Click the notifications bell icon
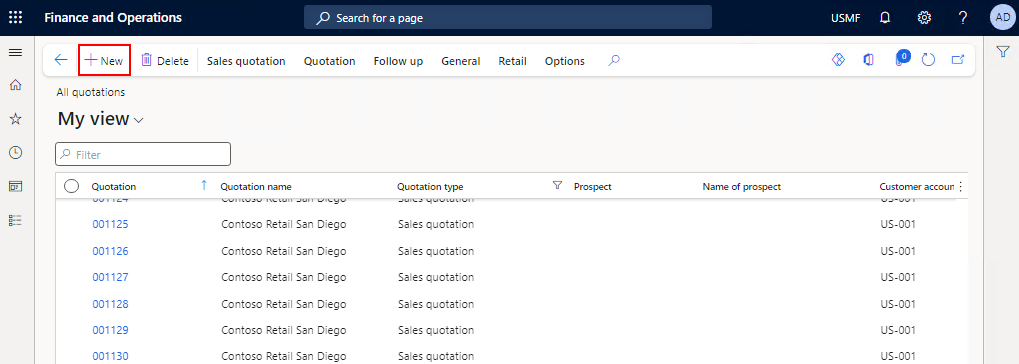The height and width of the screenshot is (364, 1019). point(884,18)
